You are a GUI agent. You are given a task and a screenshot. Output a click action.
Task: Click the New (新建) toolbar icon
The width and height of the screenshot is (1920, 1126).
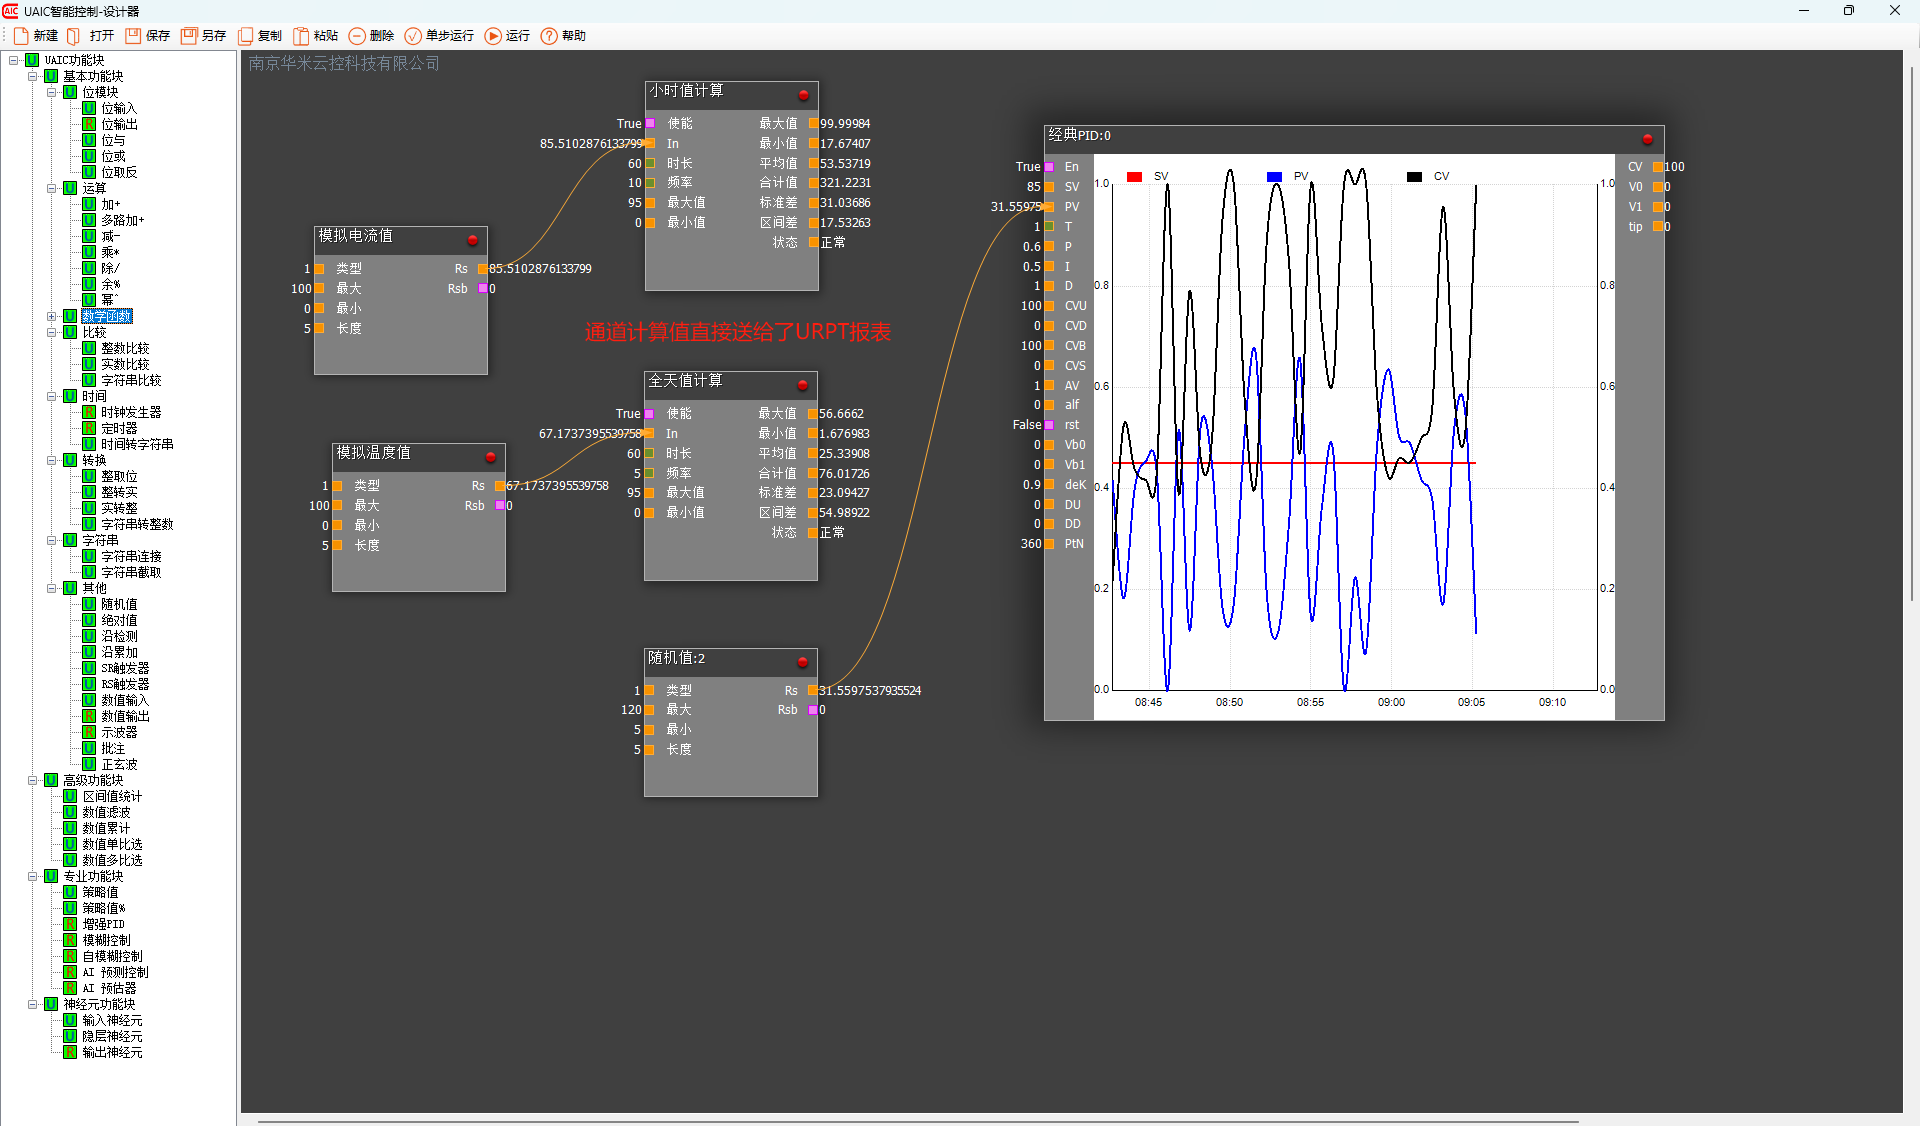(21, 36)
